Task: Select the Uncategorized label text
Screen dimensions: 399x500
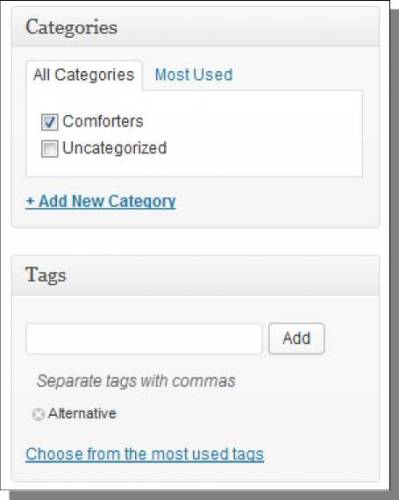Action: [115, 148]
